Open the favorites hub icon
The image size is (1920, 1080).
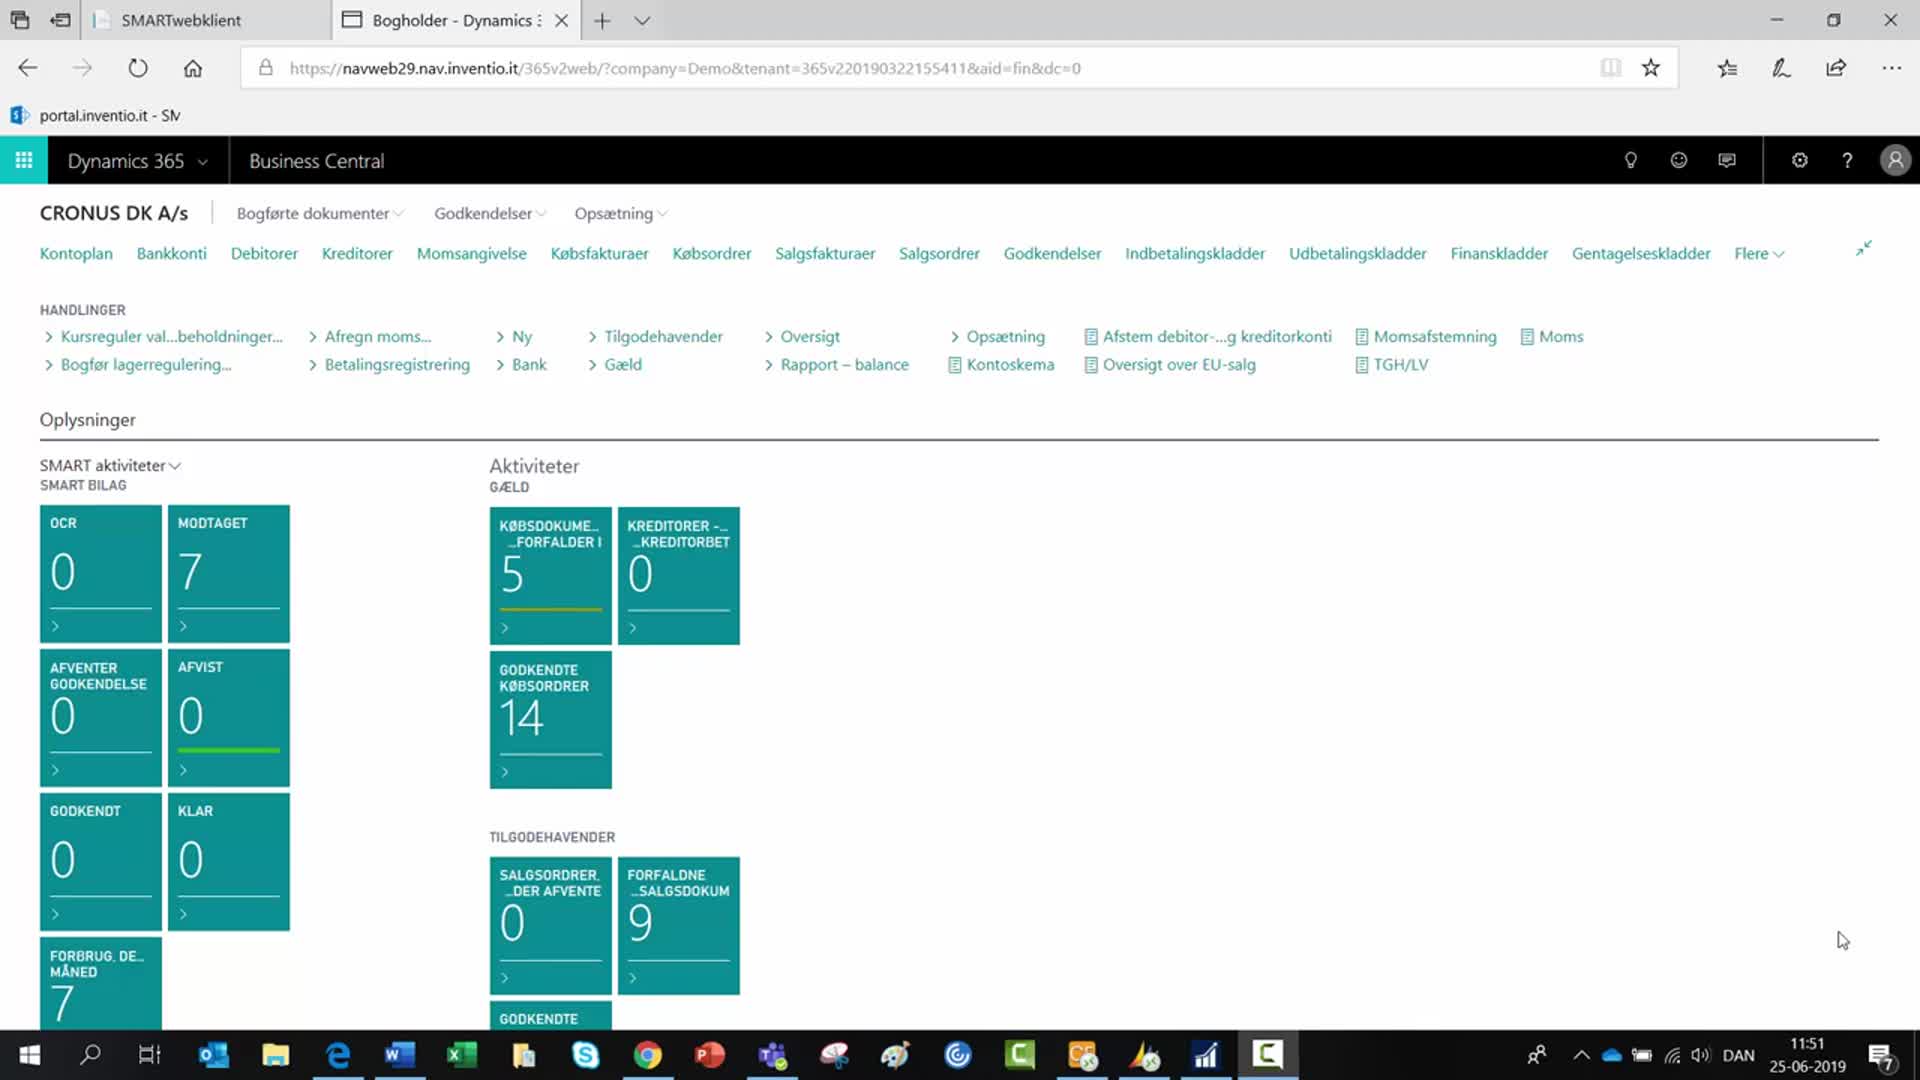click(x=1727, y=68)
